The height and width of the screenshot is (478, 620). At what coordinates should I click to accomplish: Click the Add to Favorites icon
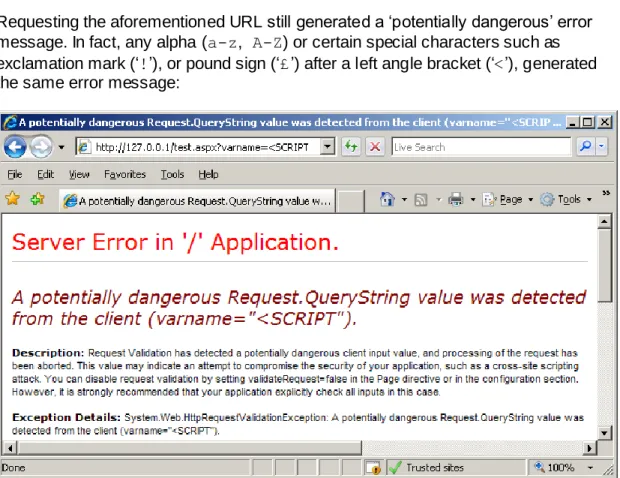[x=38, y=198]
